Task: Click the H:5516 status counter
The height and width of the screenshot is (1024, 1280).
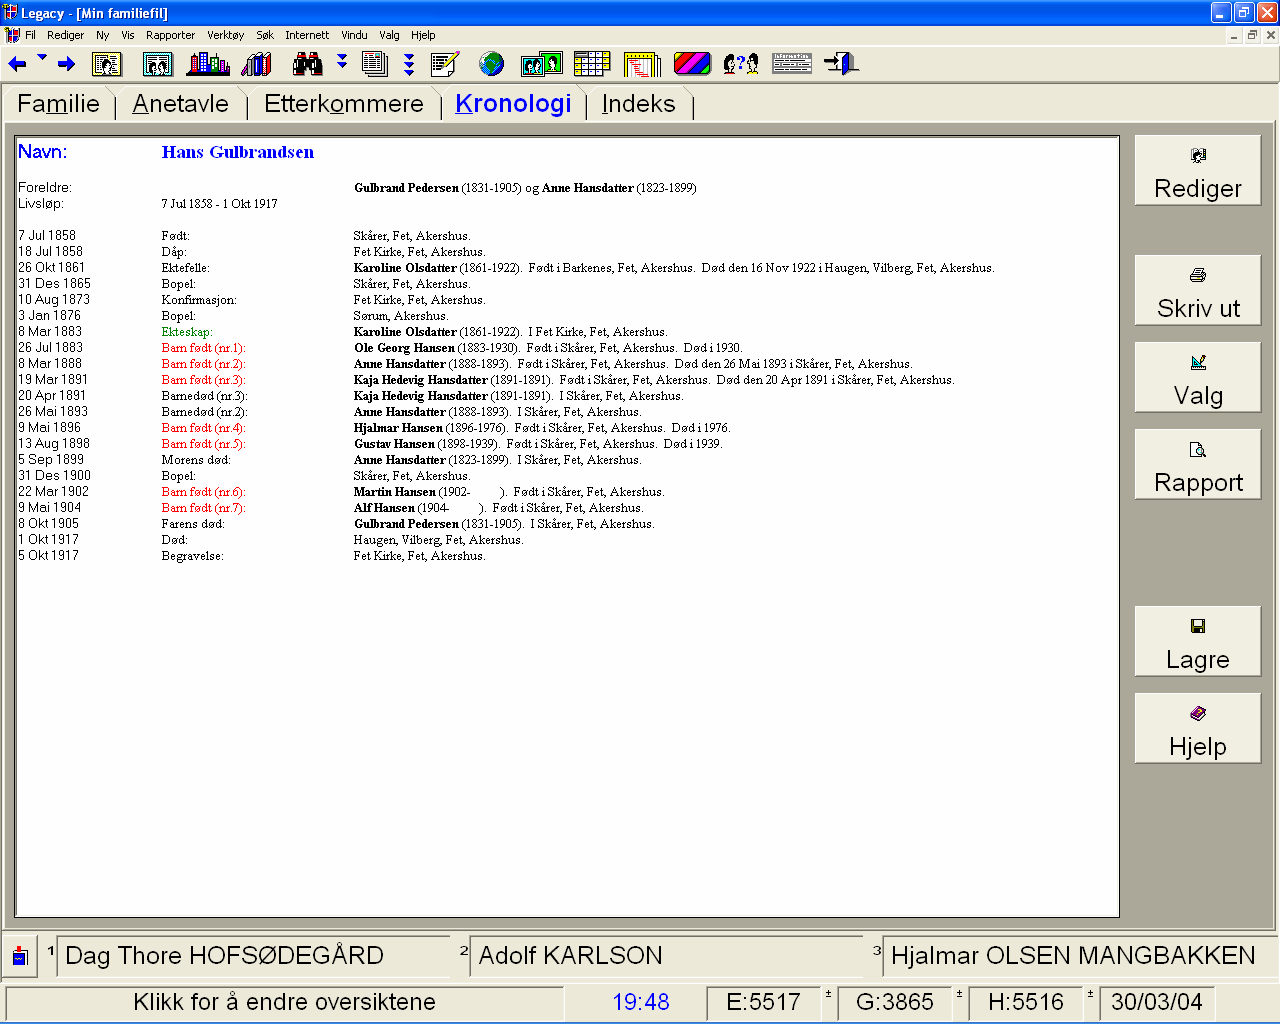Action: point(1026,1002)
